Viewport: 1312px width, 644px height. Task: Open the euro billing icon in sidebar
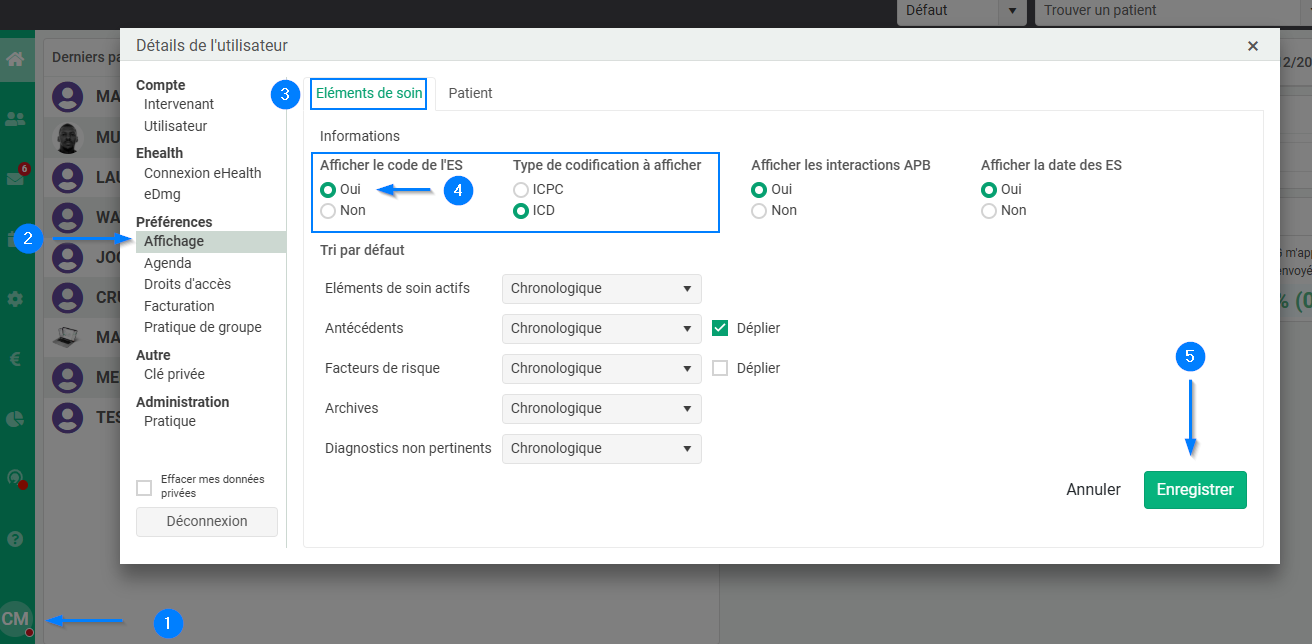click(x=15, y=359)
